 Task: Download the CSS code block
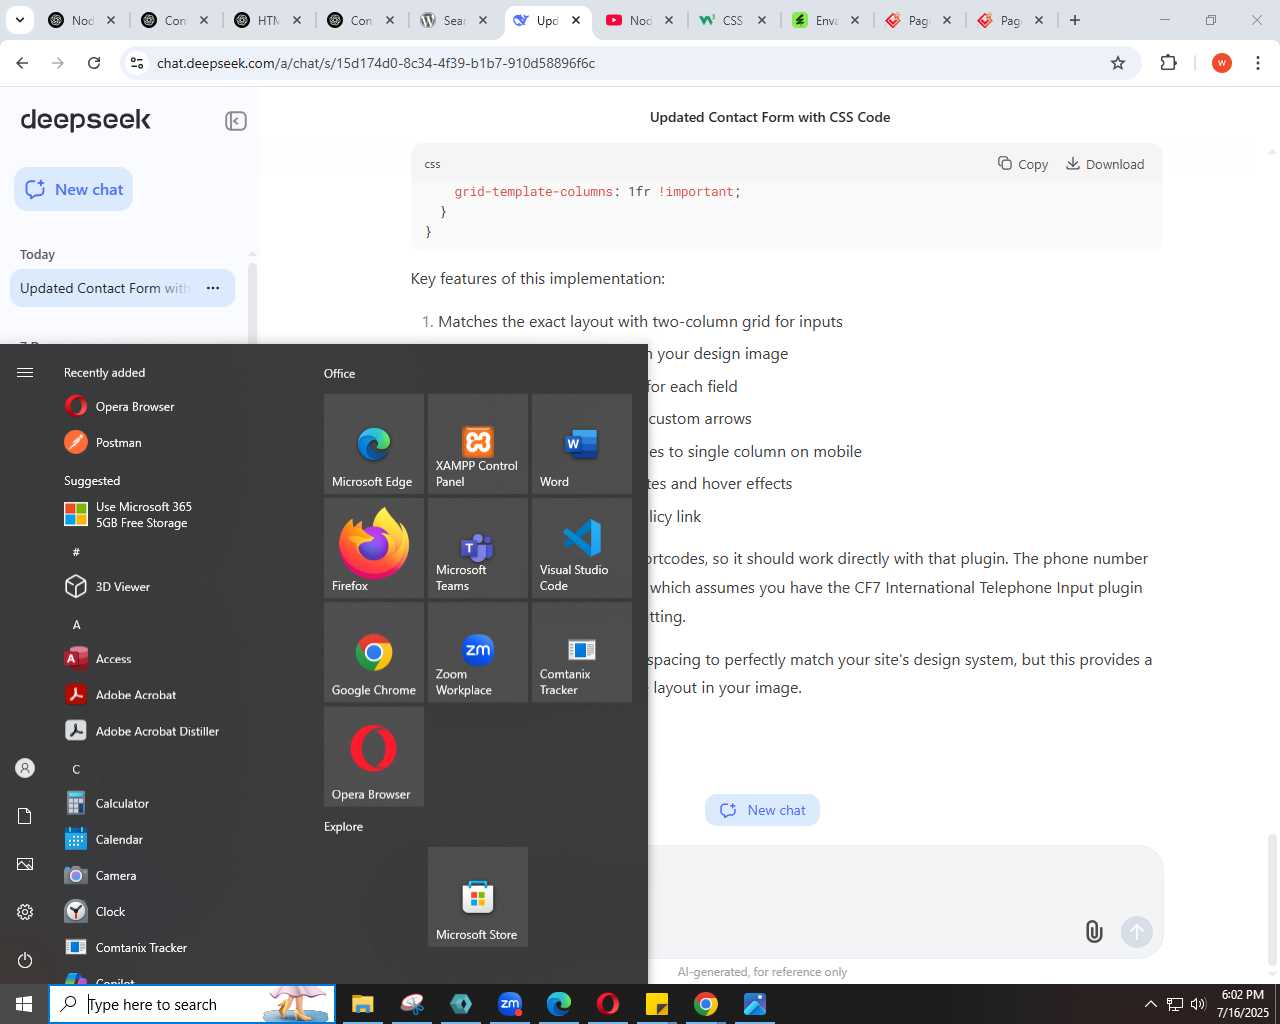point(1105,164)
